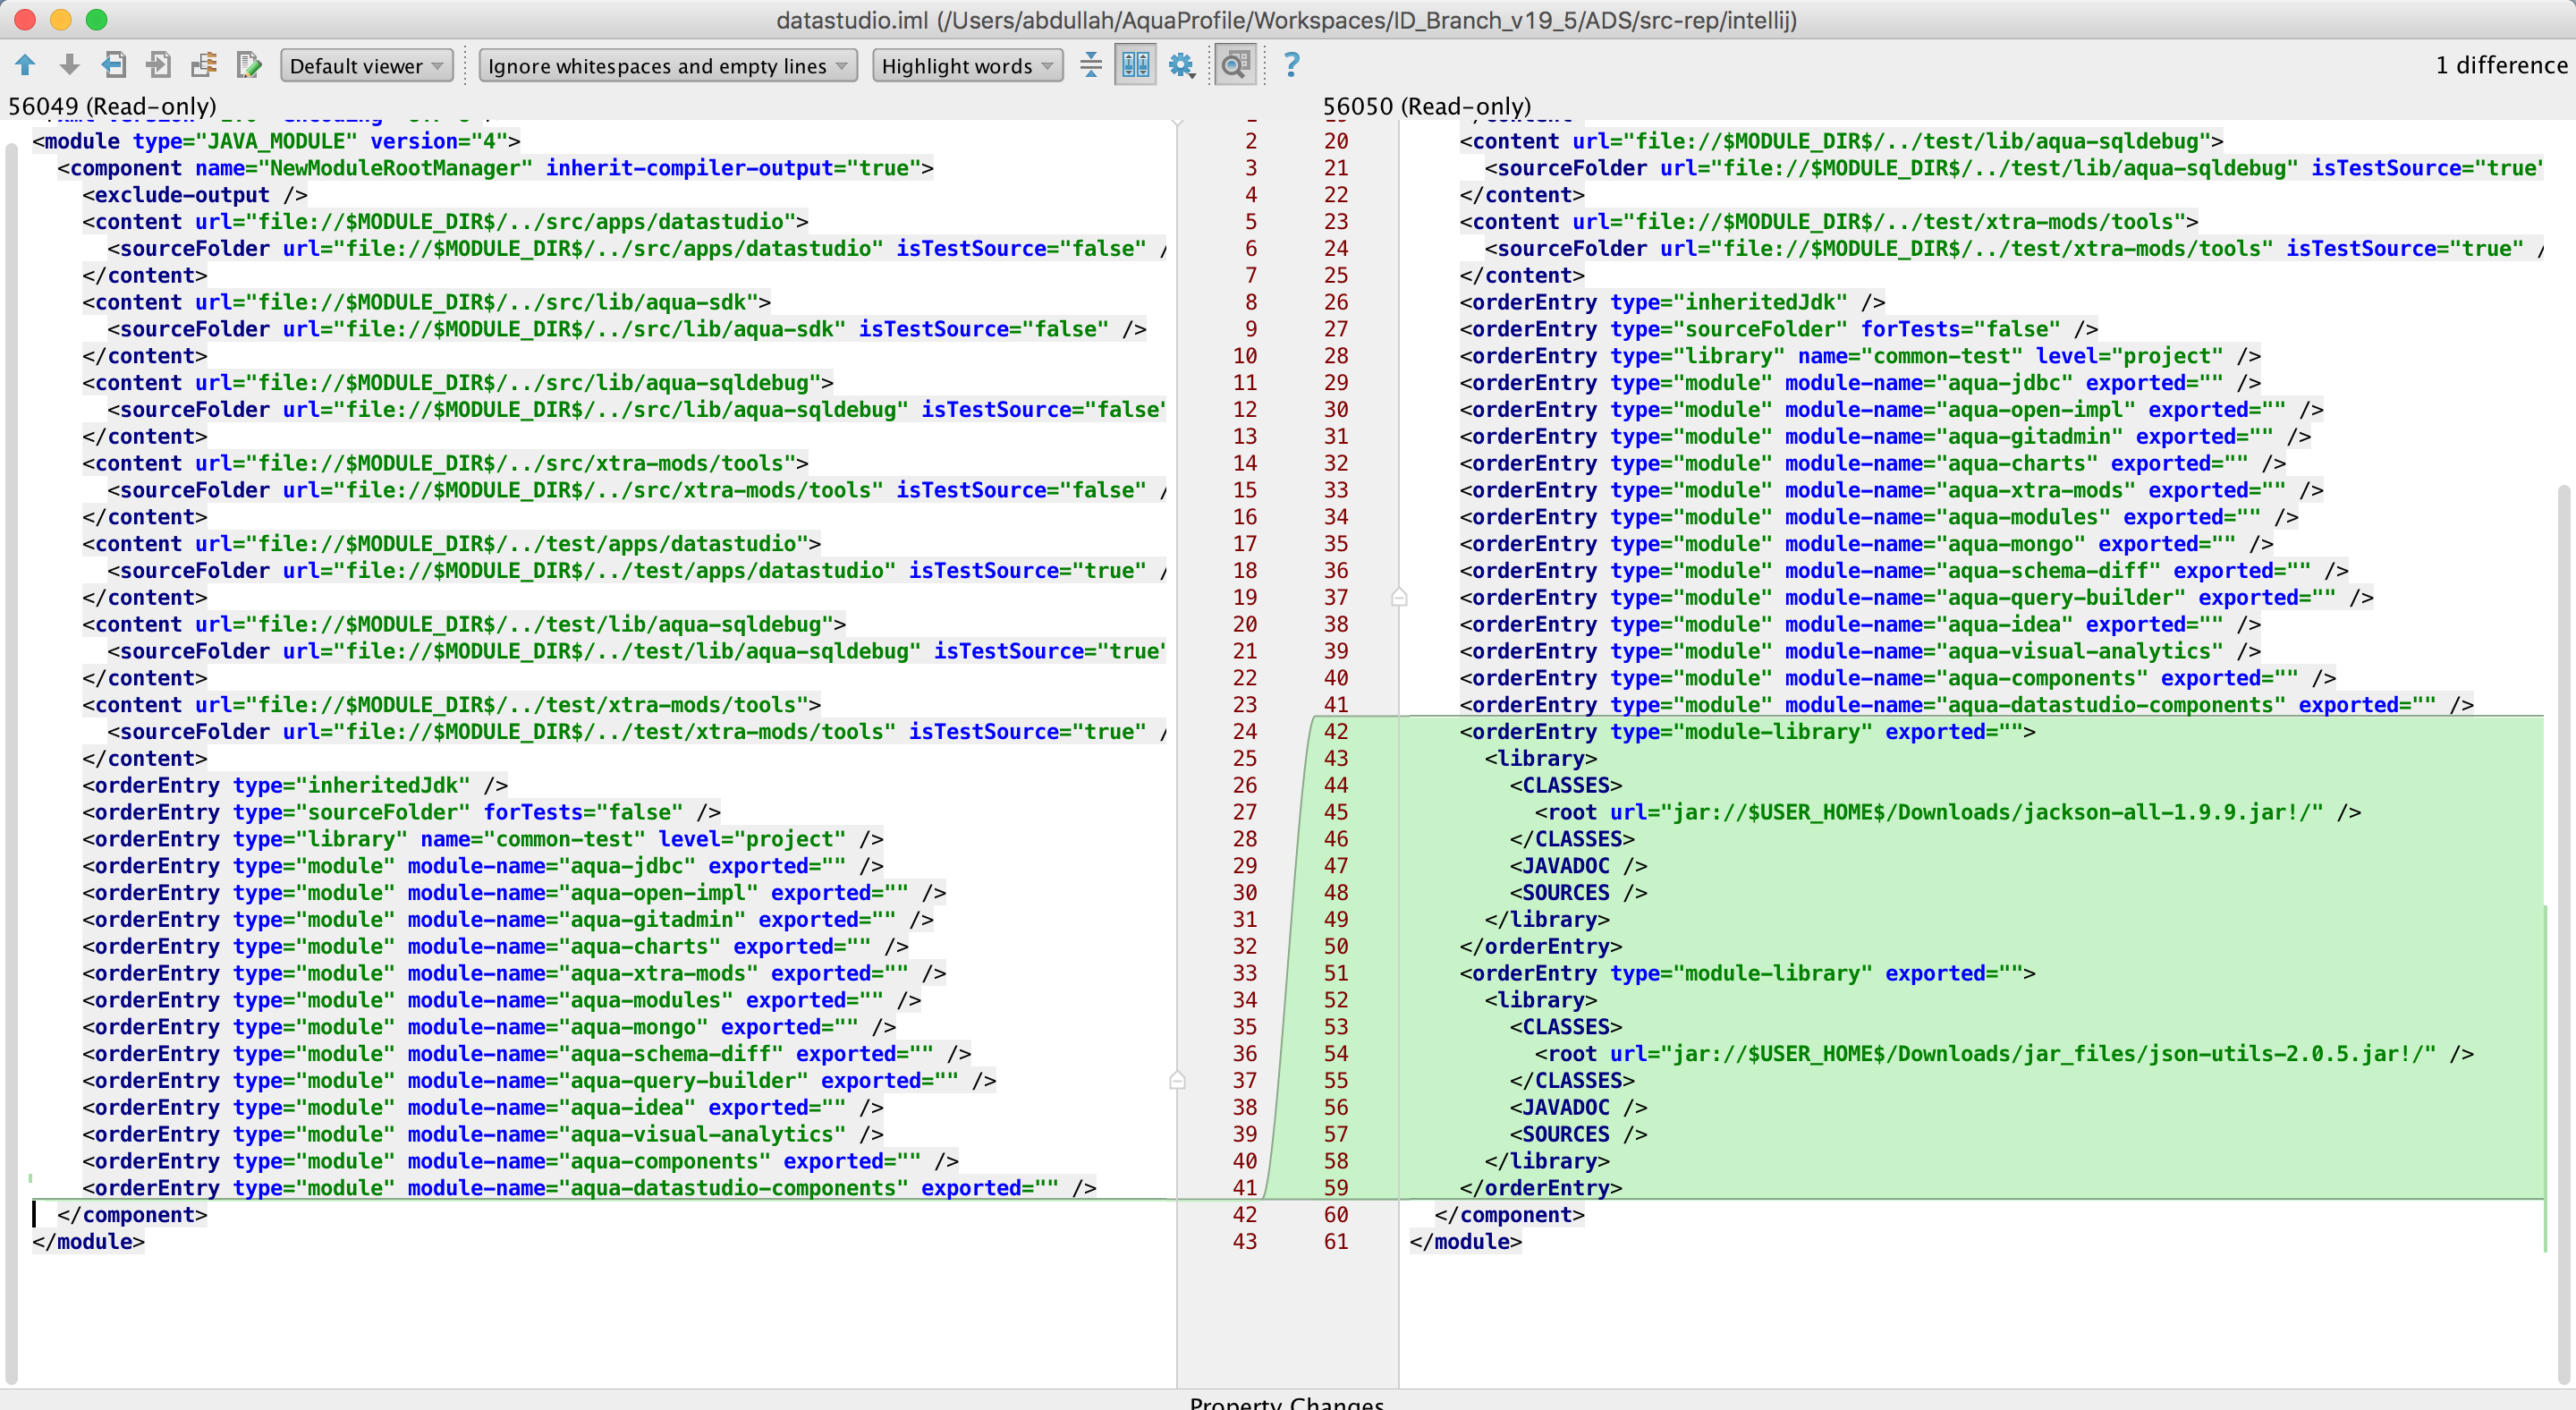2576x1410 pixels.
Task: Click right pane aqua-schema-diff orderEntry line
Action: pos(1904,571)
